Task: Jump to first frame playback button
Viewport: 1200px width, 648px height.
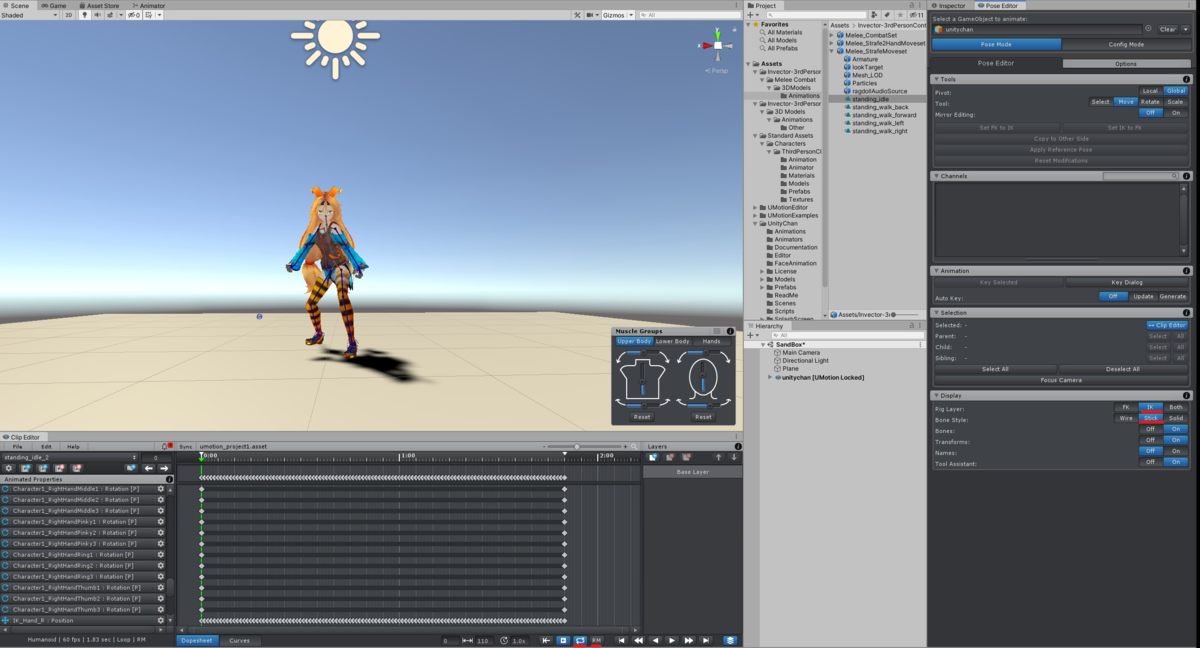Action: pyautogui.click(x=621, y=640)
